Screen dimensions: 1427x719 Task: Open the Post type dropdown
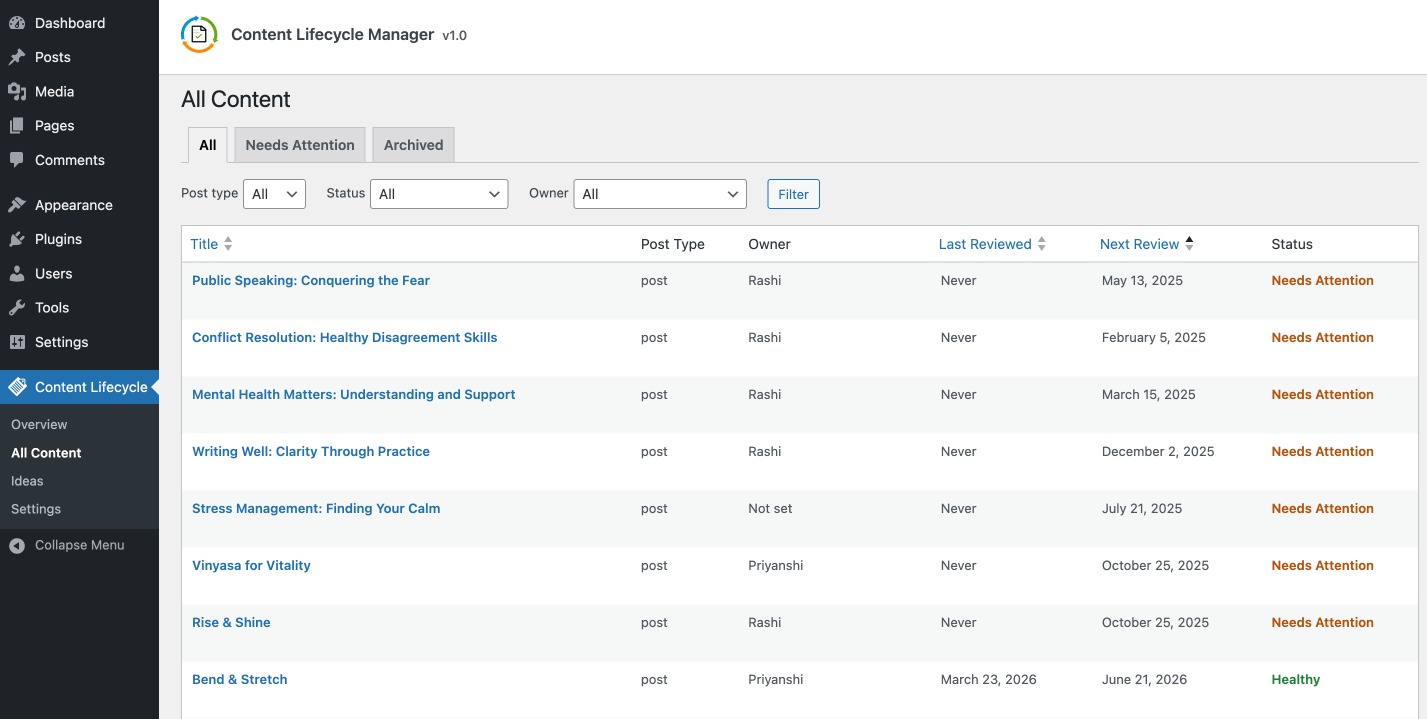(274, 193)
